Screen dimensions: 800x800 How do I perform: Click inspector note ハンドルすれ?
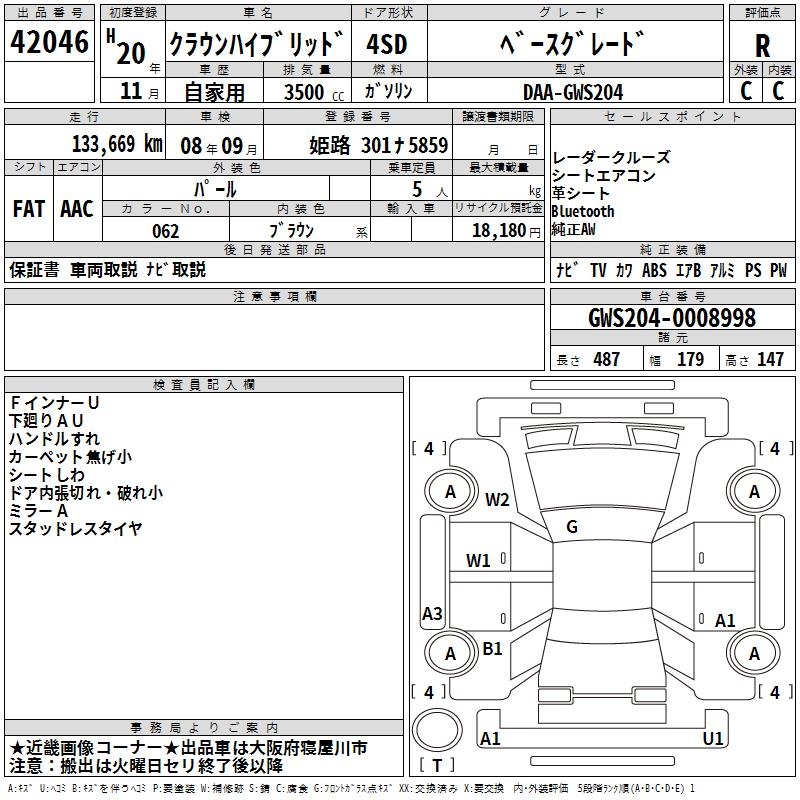tap(55, 439)
